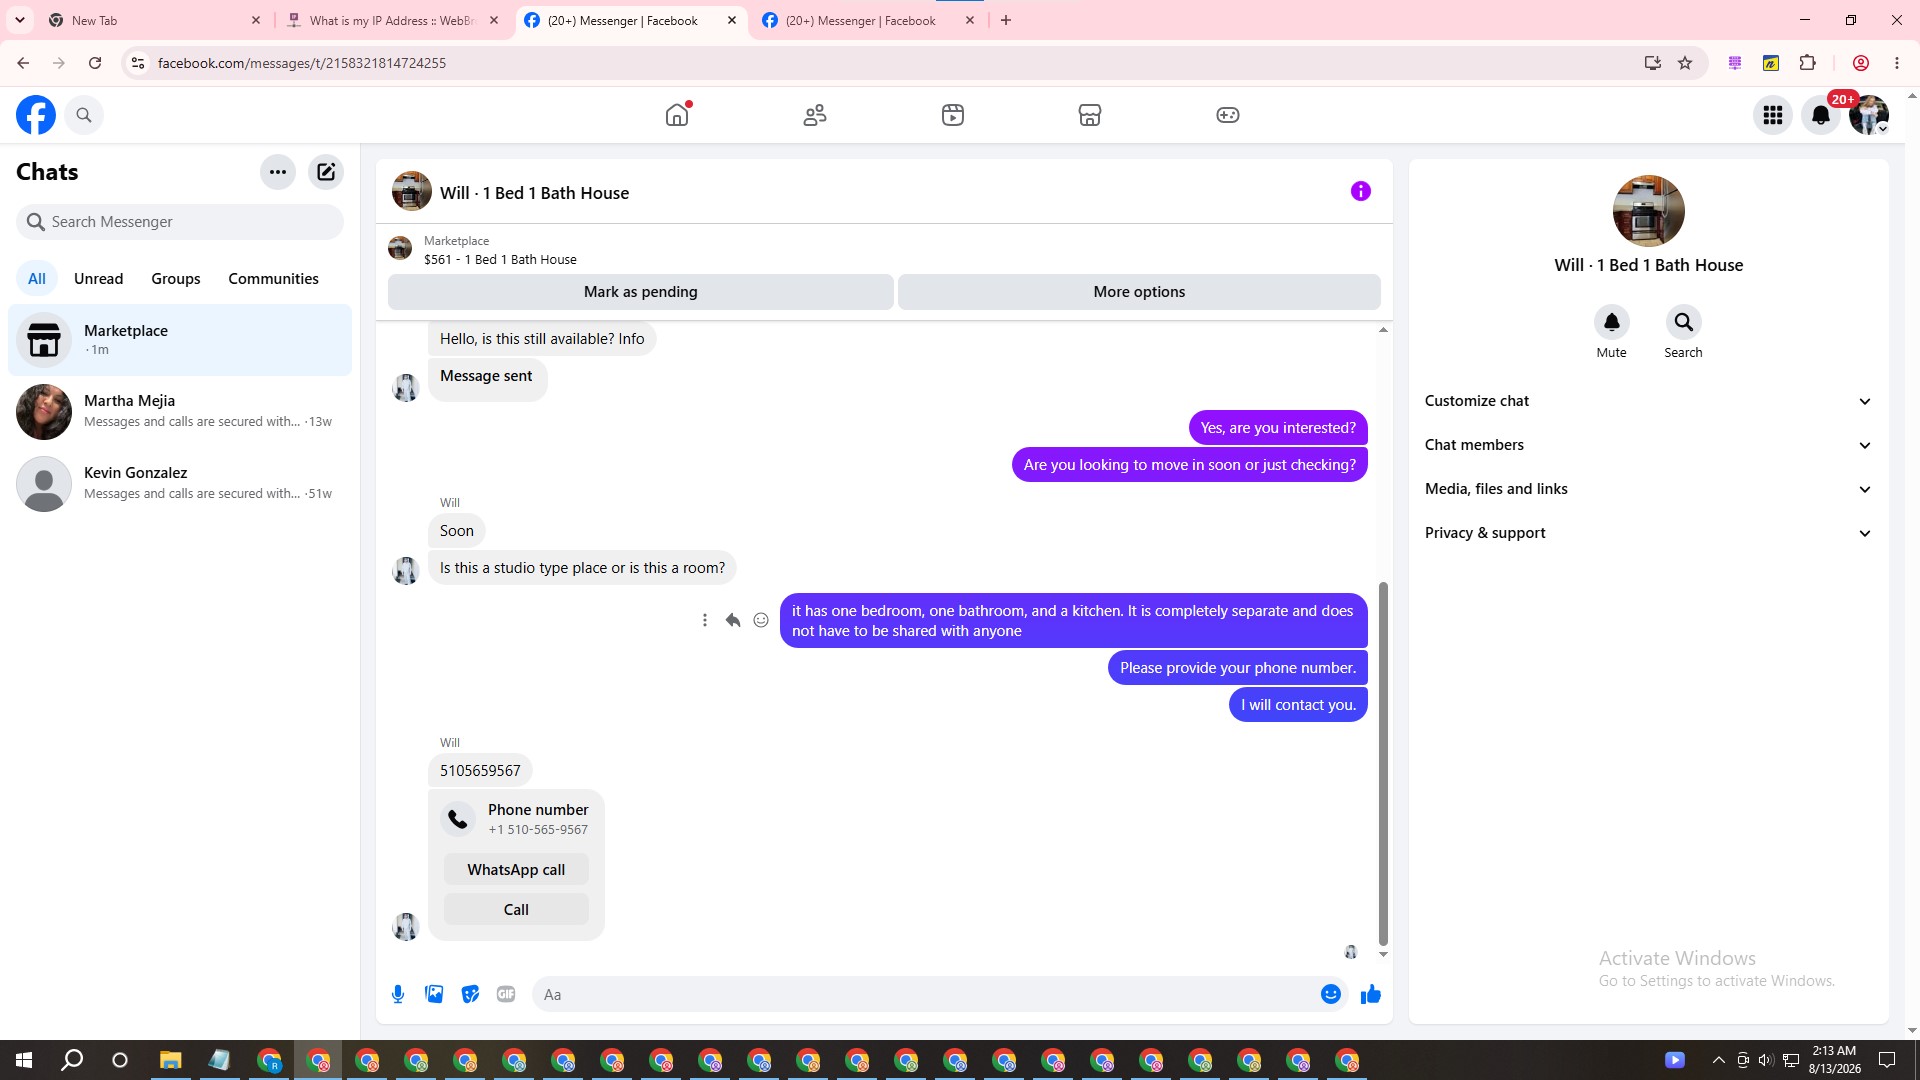Open the emoji picker in message box
This screenshot has width=1920, height=1080.
1331,994
